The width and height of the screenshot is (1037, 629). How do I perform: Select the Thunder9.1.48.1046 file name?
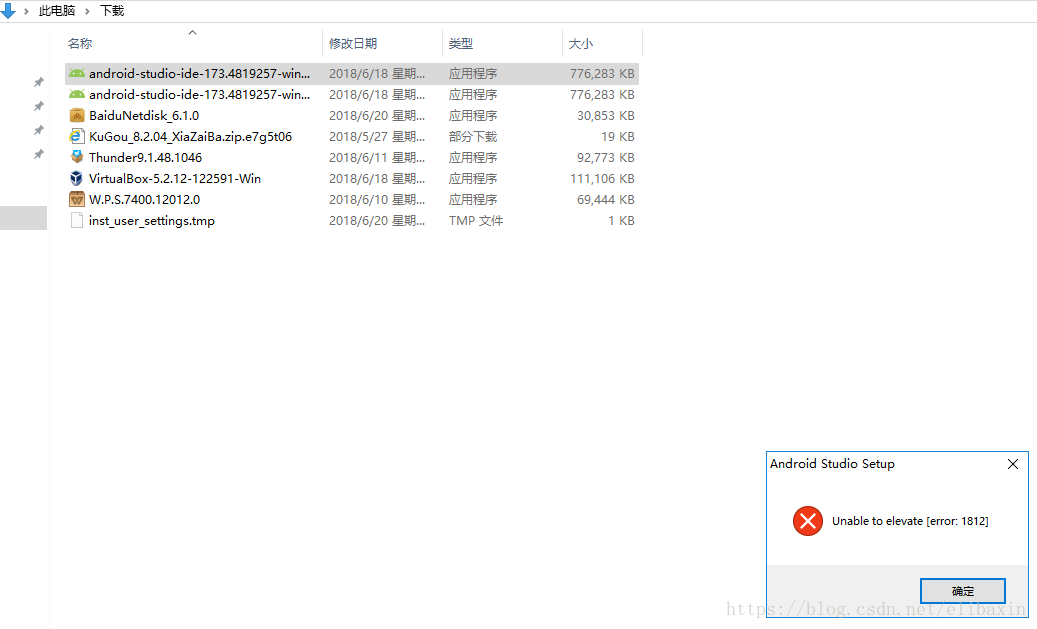(x=145, y=157)
